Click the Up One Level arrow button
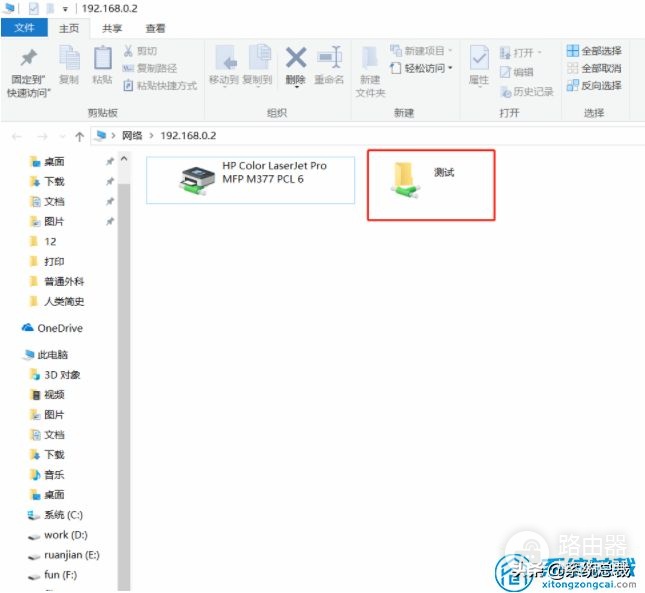This screenshot has height=593, width=645. click(x=79, y=136)
